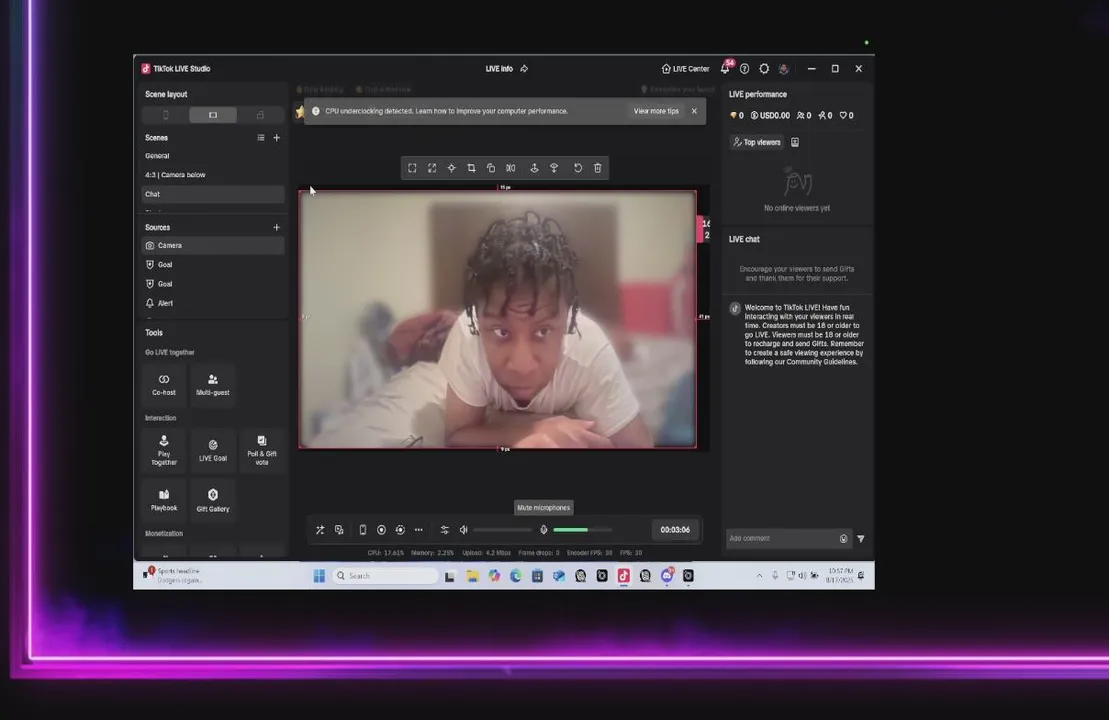This screenshot has width=1109, height=720.
Task: Click the phone preview icon in bottom bar
Action: click(363, 530)
